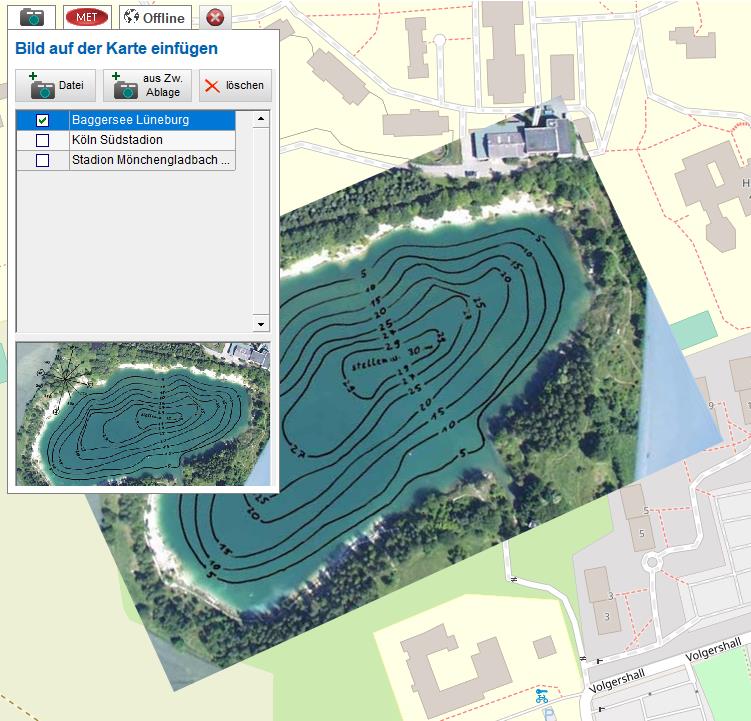
Task: Switch to the MET tab
Action: (87, 17)
